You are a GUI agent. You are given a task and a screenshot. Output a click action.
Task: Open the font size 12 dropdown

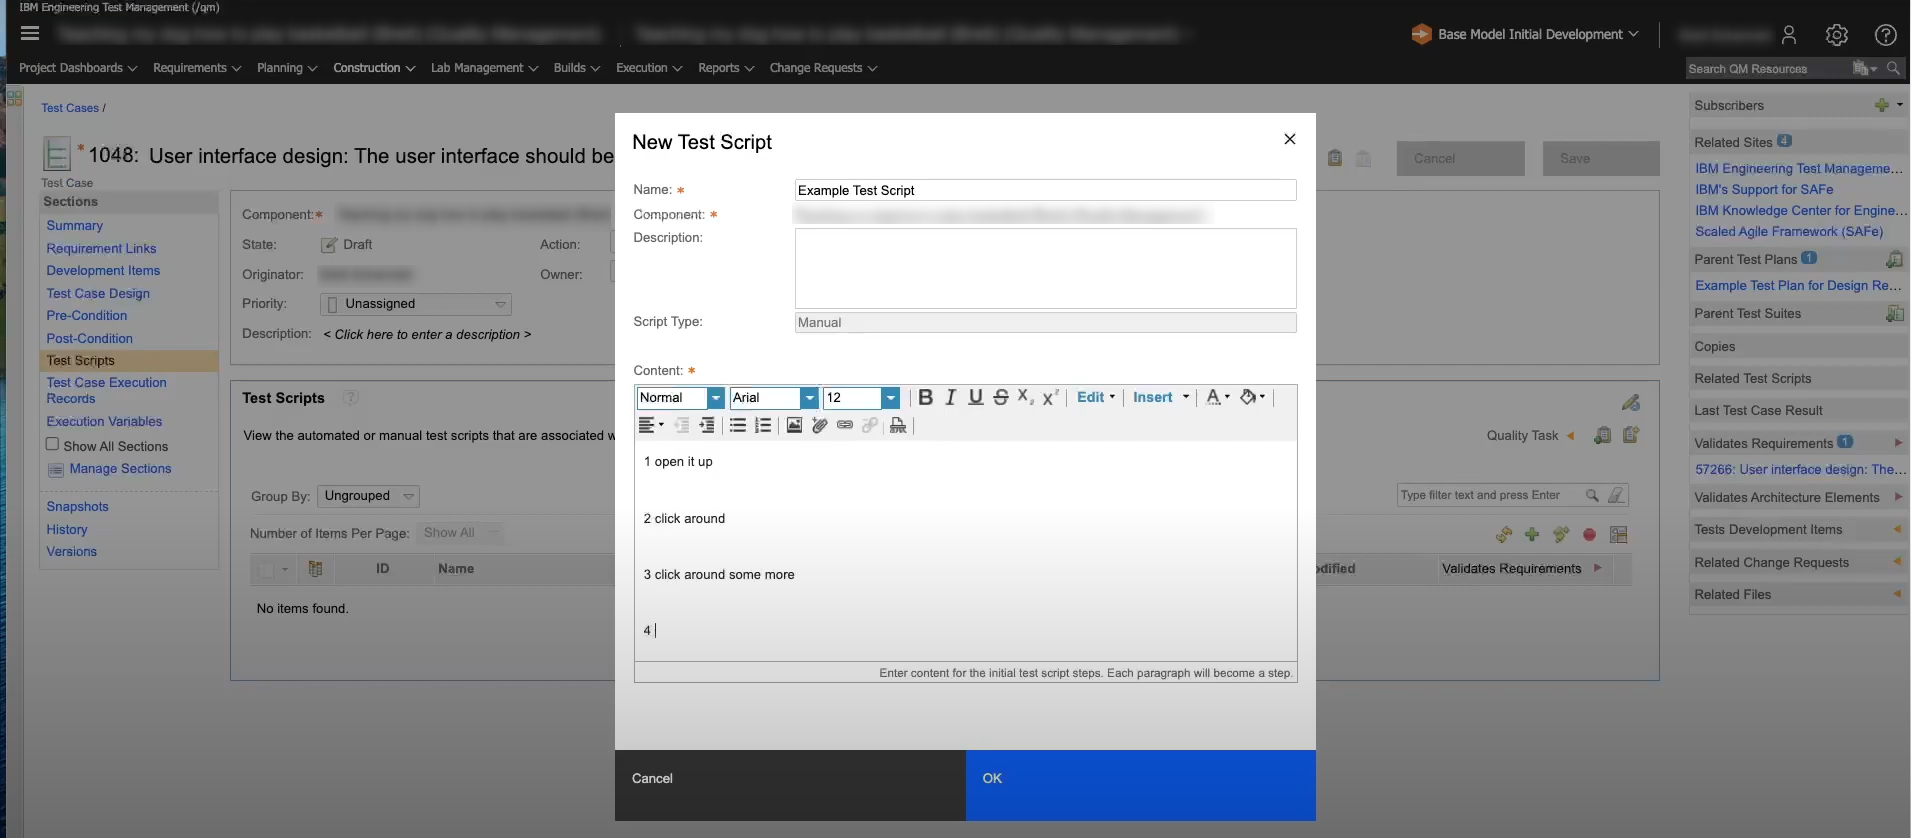pyautogui.click(x=890, y=398)
